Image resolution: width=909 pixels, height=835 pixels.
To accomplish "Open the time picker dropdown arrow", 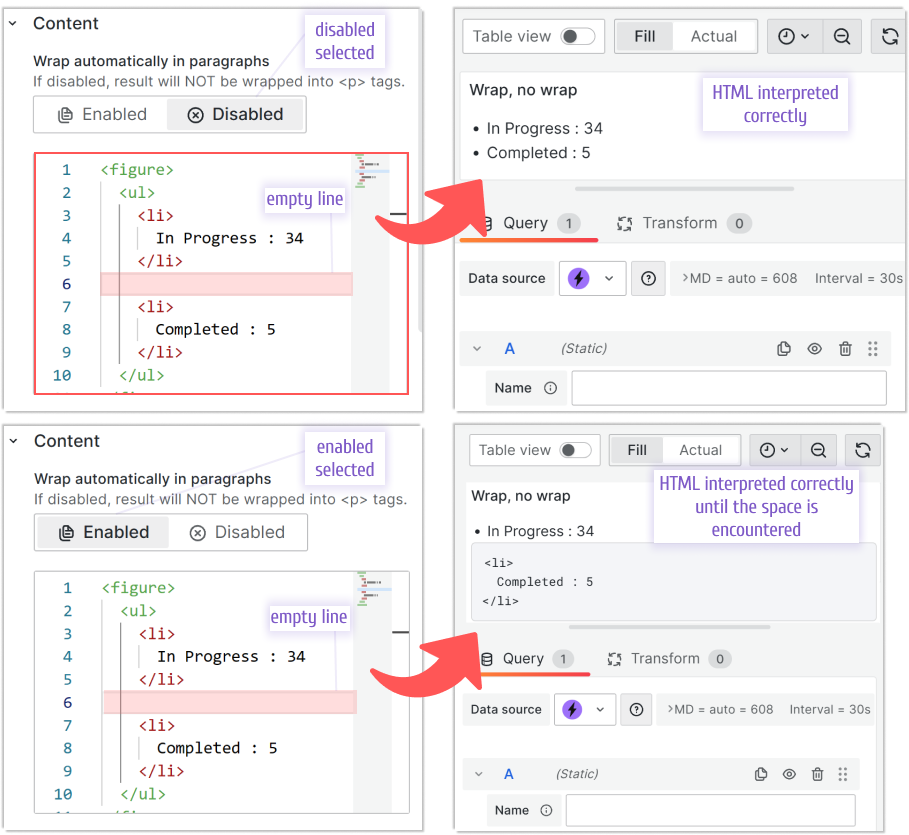I will click(x=804, y=35).
